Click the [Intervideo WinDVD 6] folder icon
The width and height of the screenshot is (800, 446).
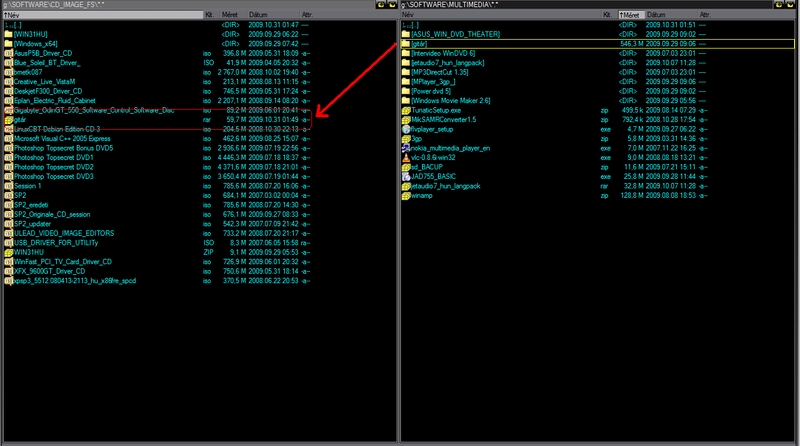[406, 53]
